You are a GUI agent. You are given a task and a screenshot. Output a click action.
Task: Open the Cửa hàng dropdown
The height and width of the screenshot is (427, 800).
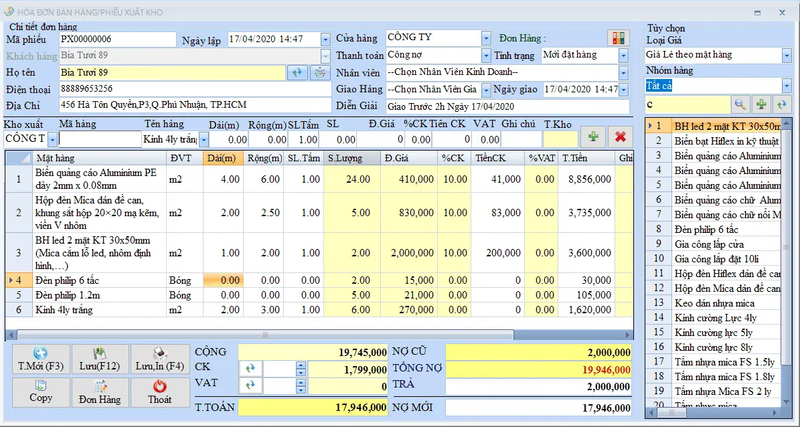coord(486,38)
